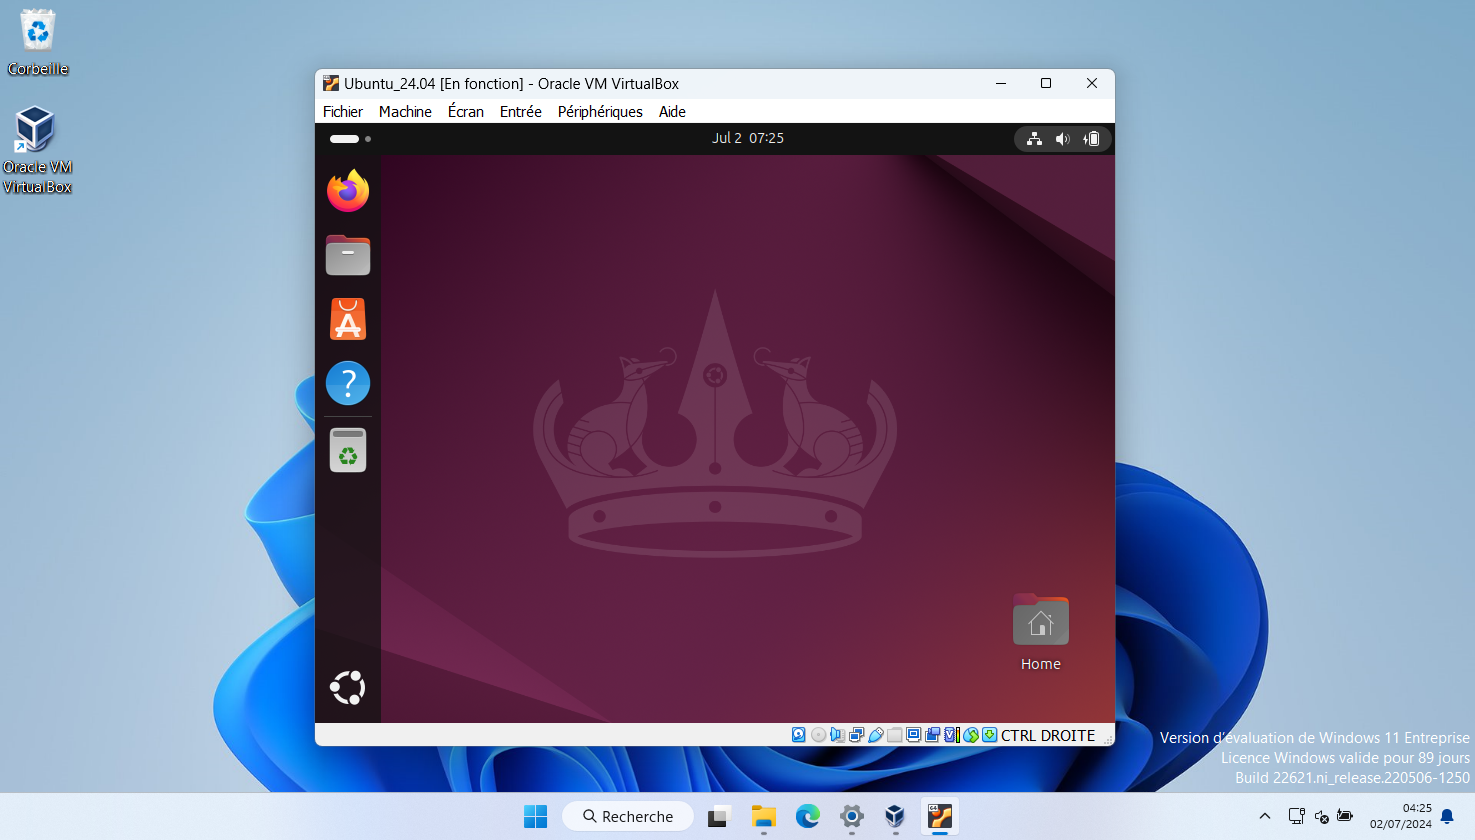Expand the hidden system tray icons chevron
This screenshot has width=1475, height=840.
click(x=1265, y=817)
